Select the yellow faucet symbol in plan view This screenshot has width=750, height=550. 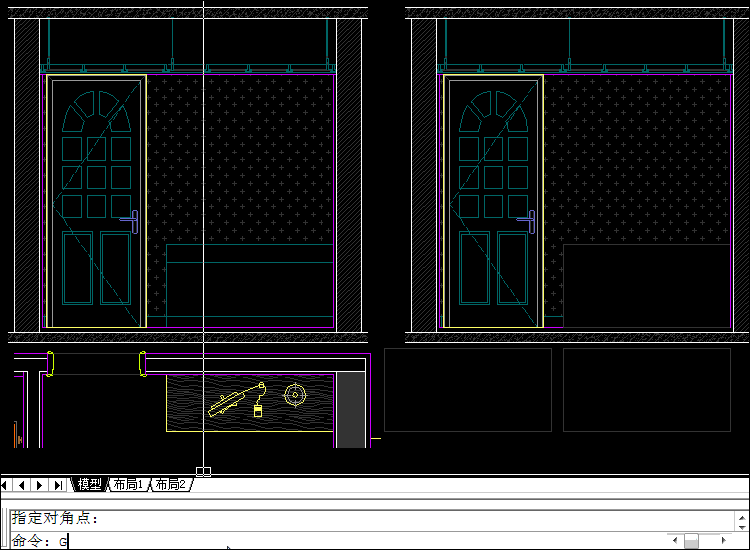229,402
